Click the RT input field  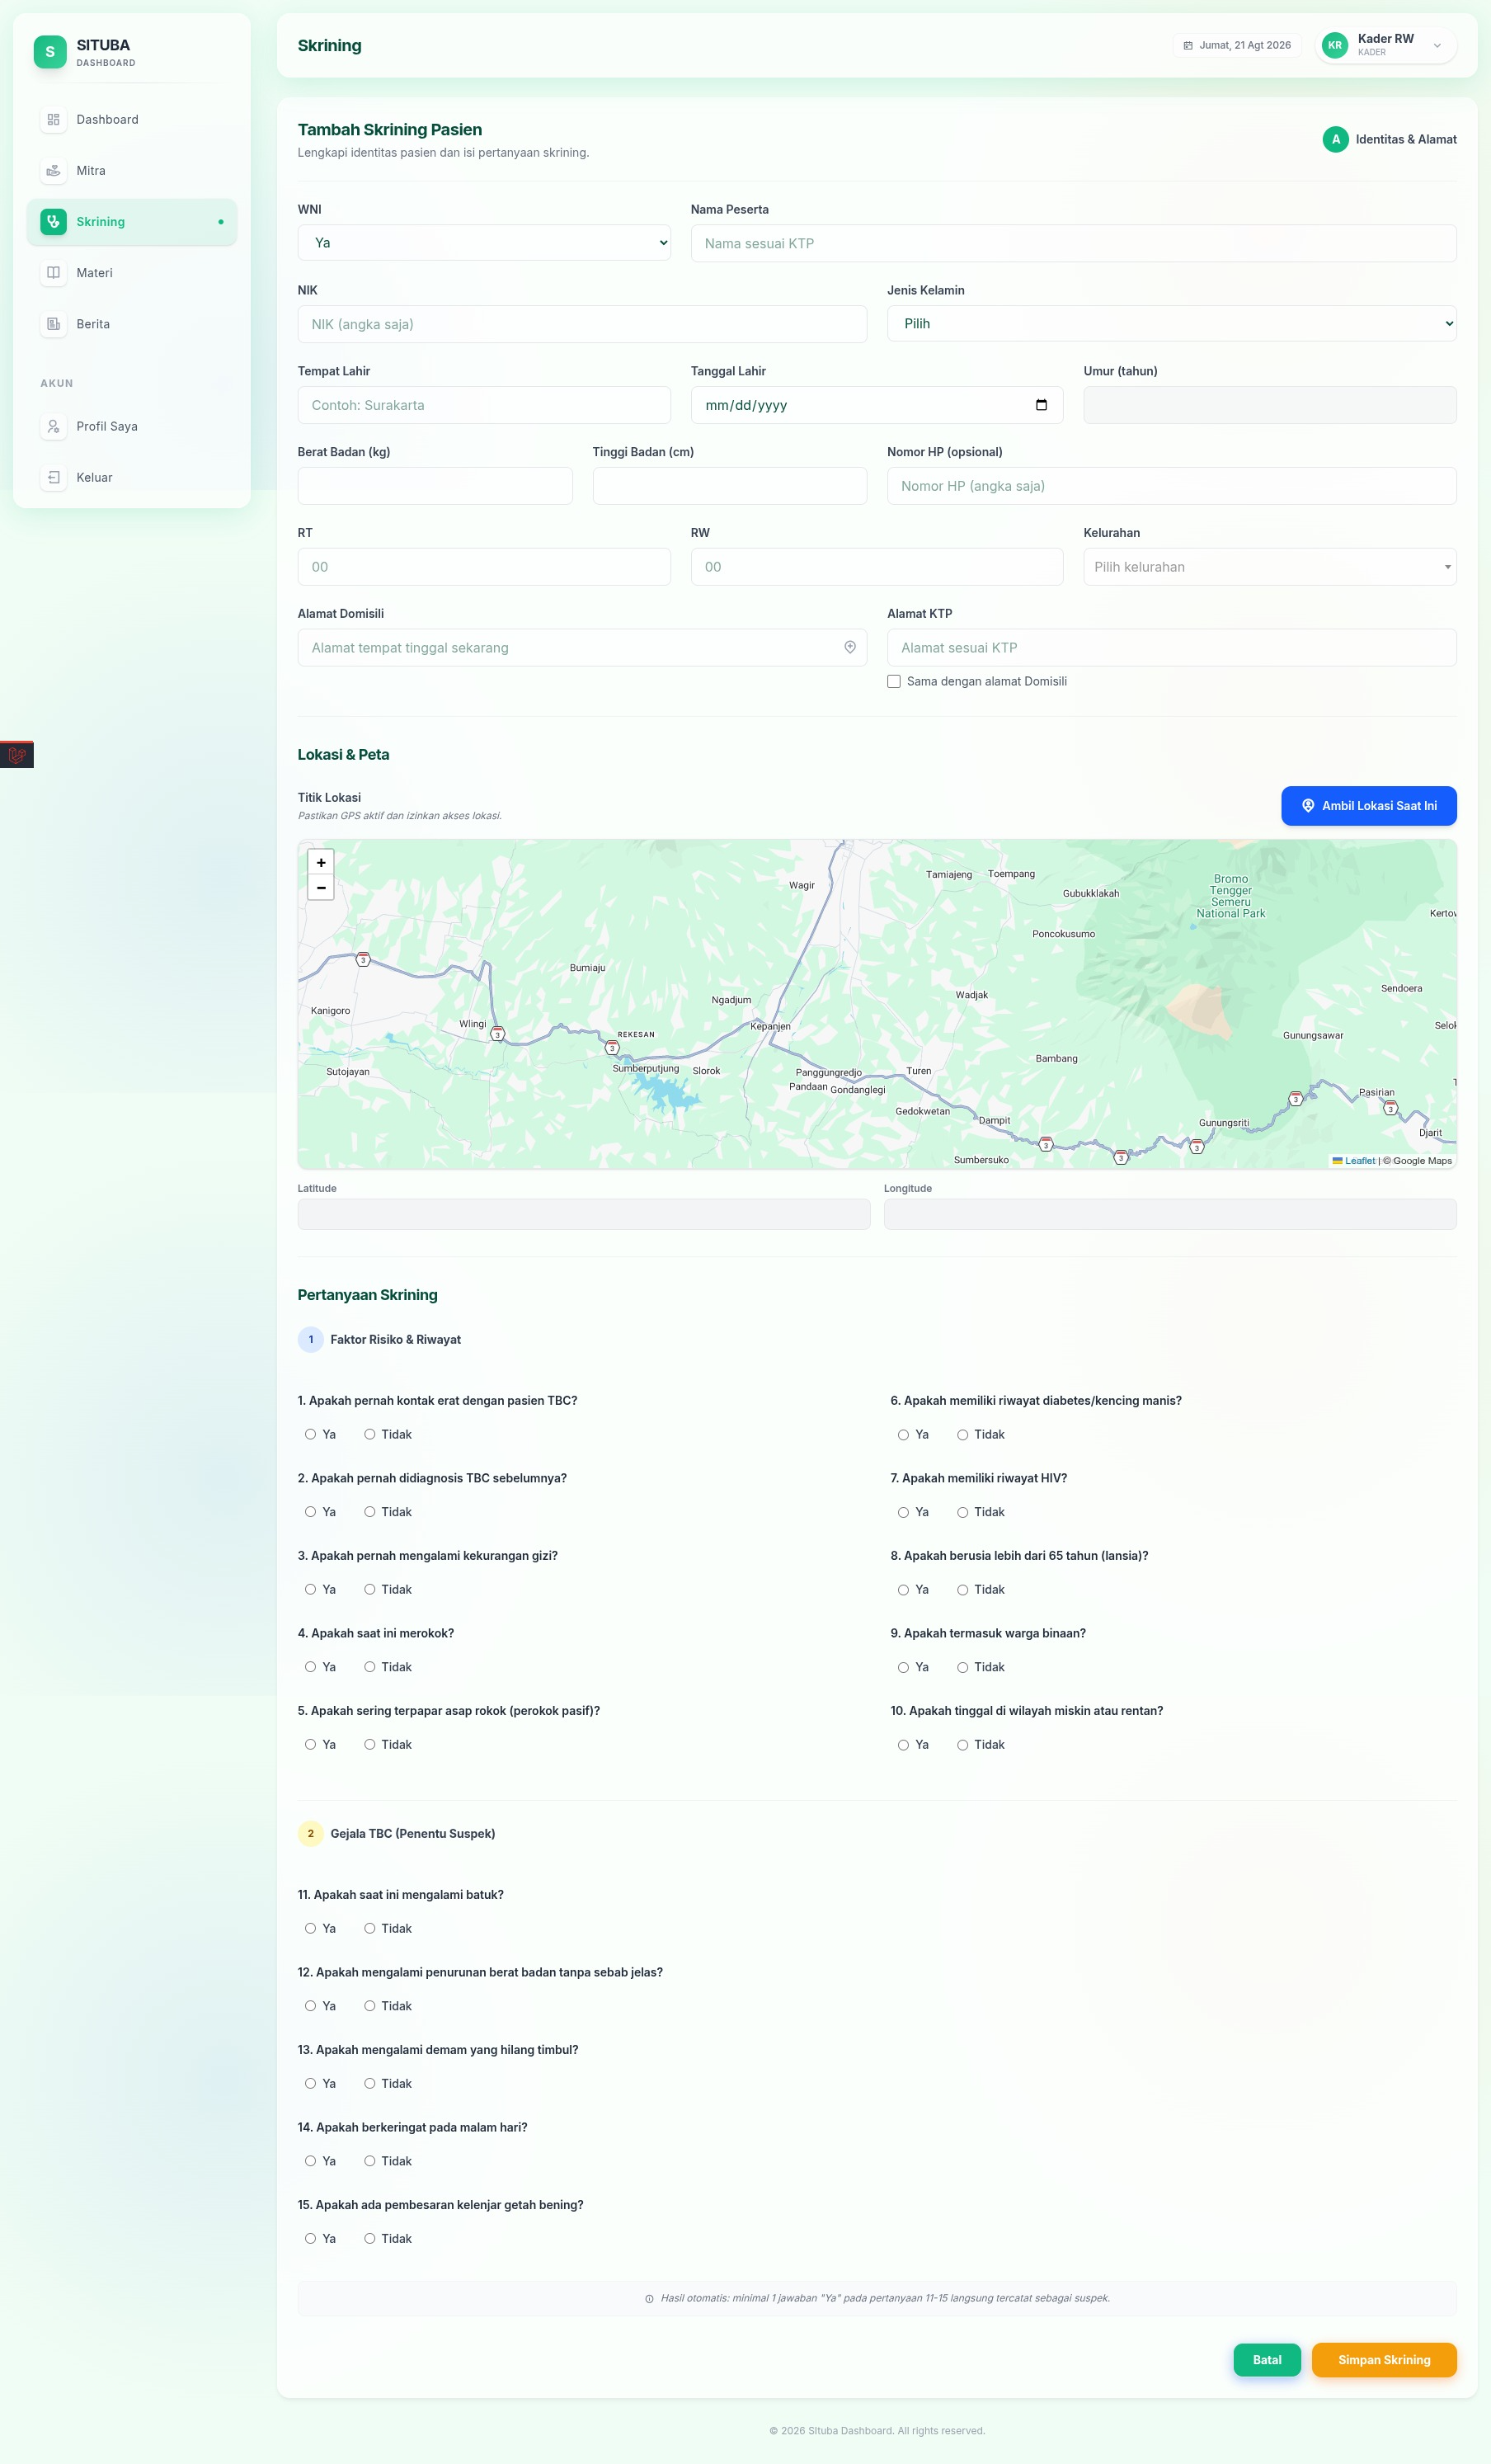[x=484, y=567]
